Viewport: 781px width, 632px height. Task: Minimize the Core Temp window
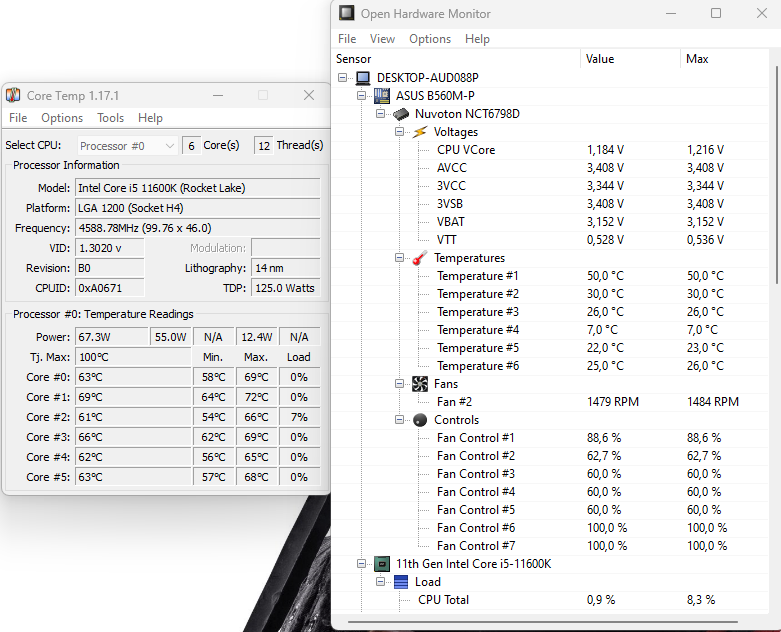[x=218, y=95]
